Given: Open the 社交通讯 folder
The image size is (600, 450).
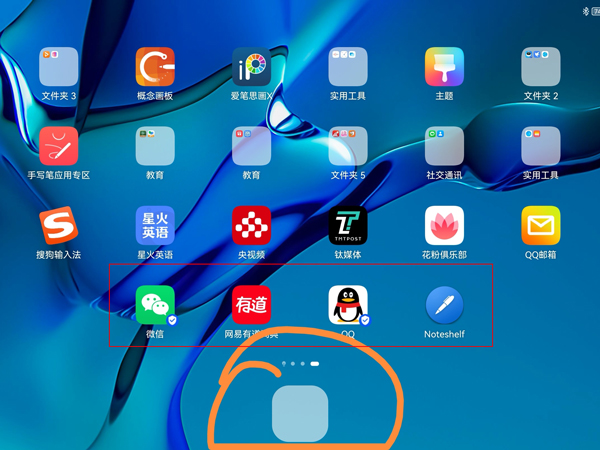Looking at the screenshot, I should pos(444,146).
